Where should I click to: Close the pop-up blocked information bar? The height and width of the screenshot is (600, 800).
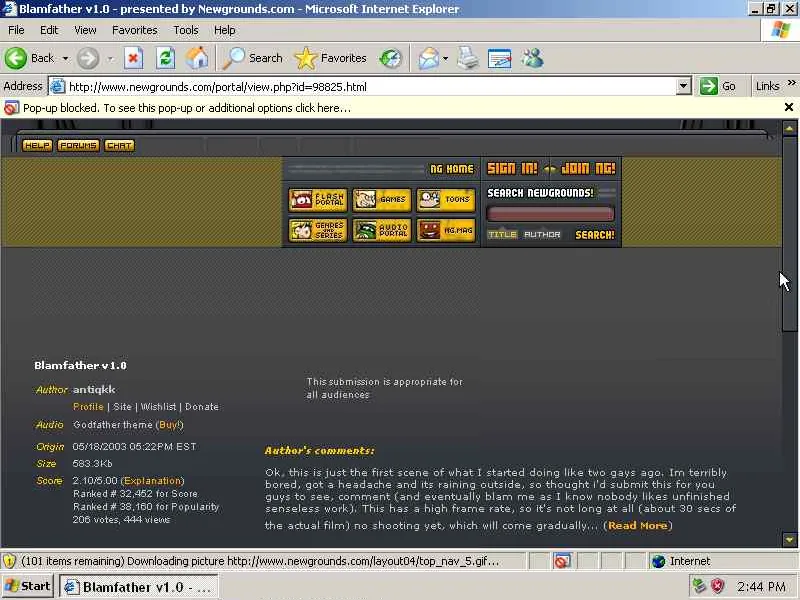789,107
